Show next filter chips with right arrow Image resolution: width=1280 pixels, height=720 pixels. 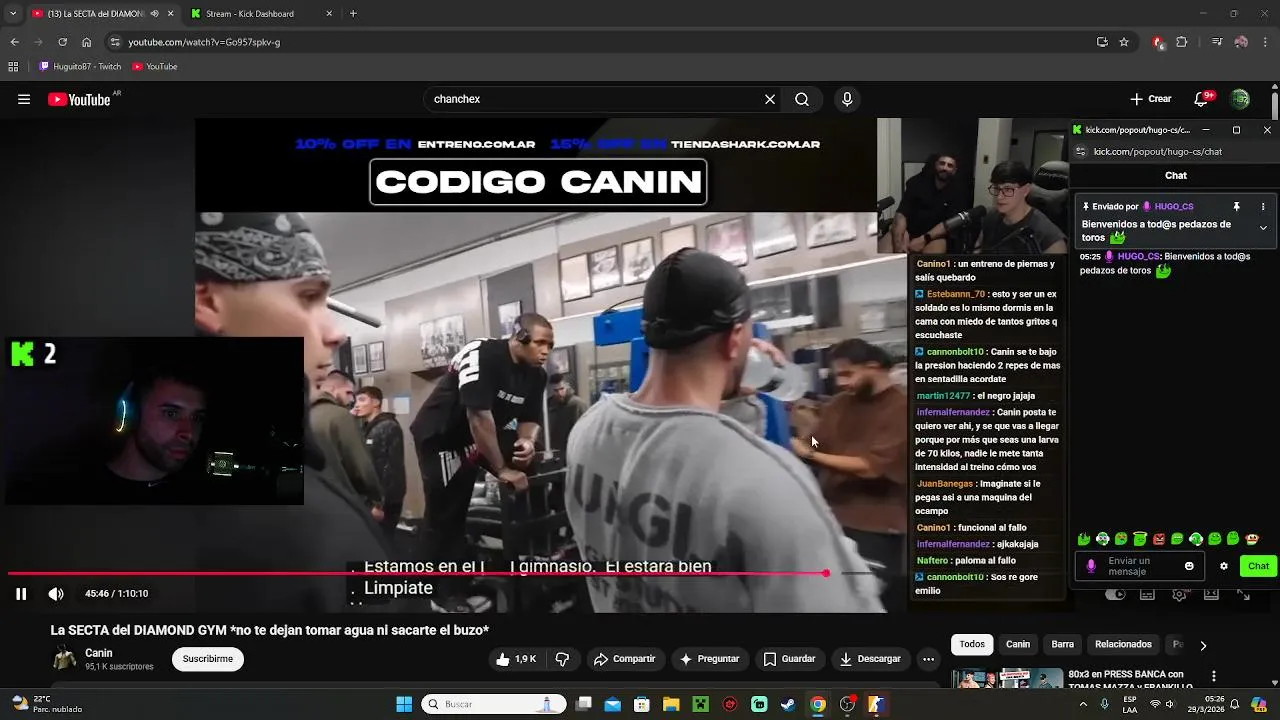1203,646
